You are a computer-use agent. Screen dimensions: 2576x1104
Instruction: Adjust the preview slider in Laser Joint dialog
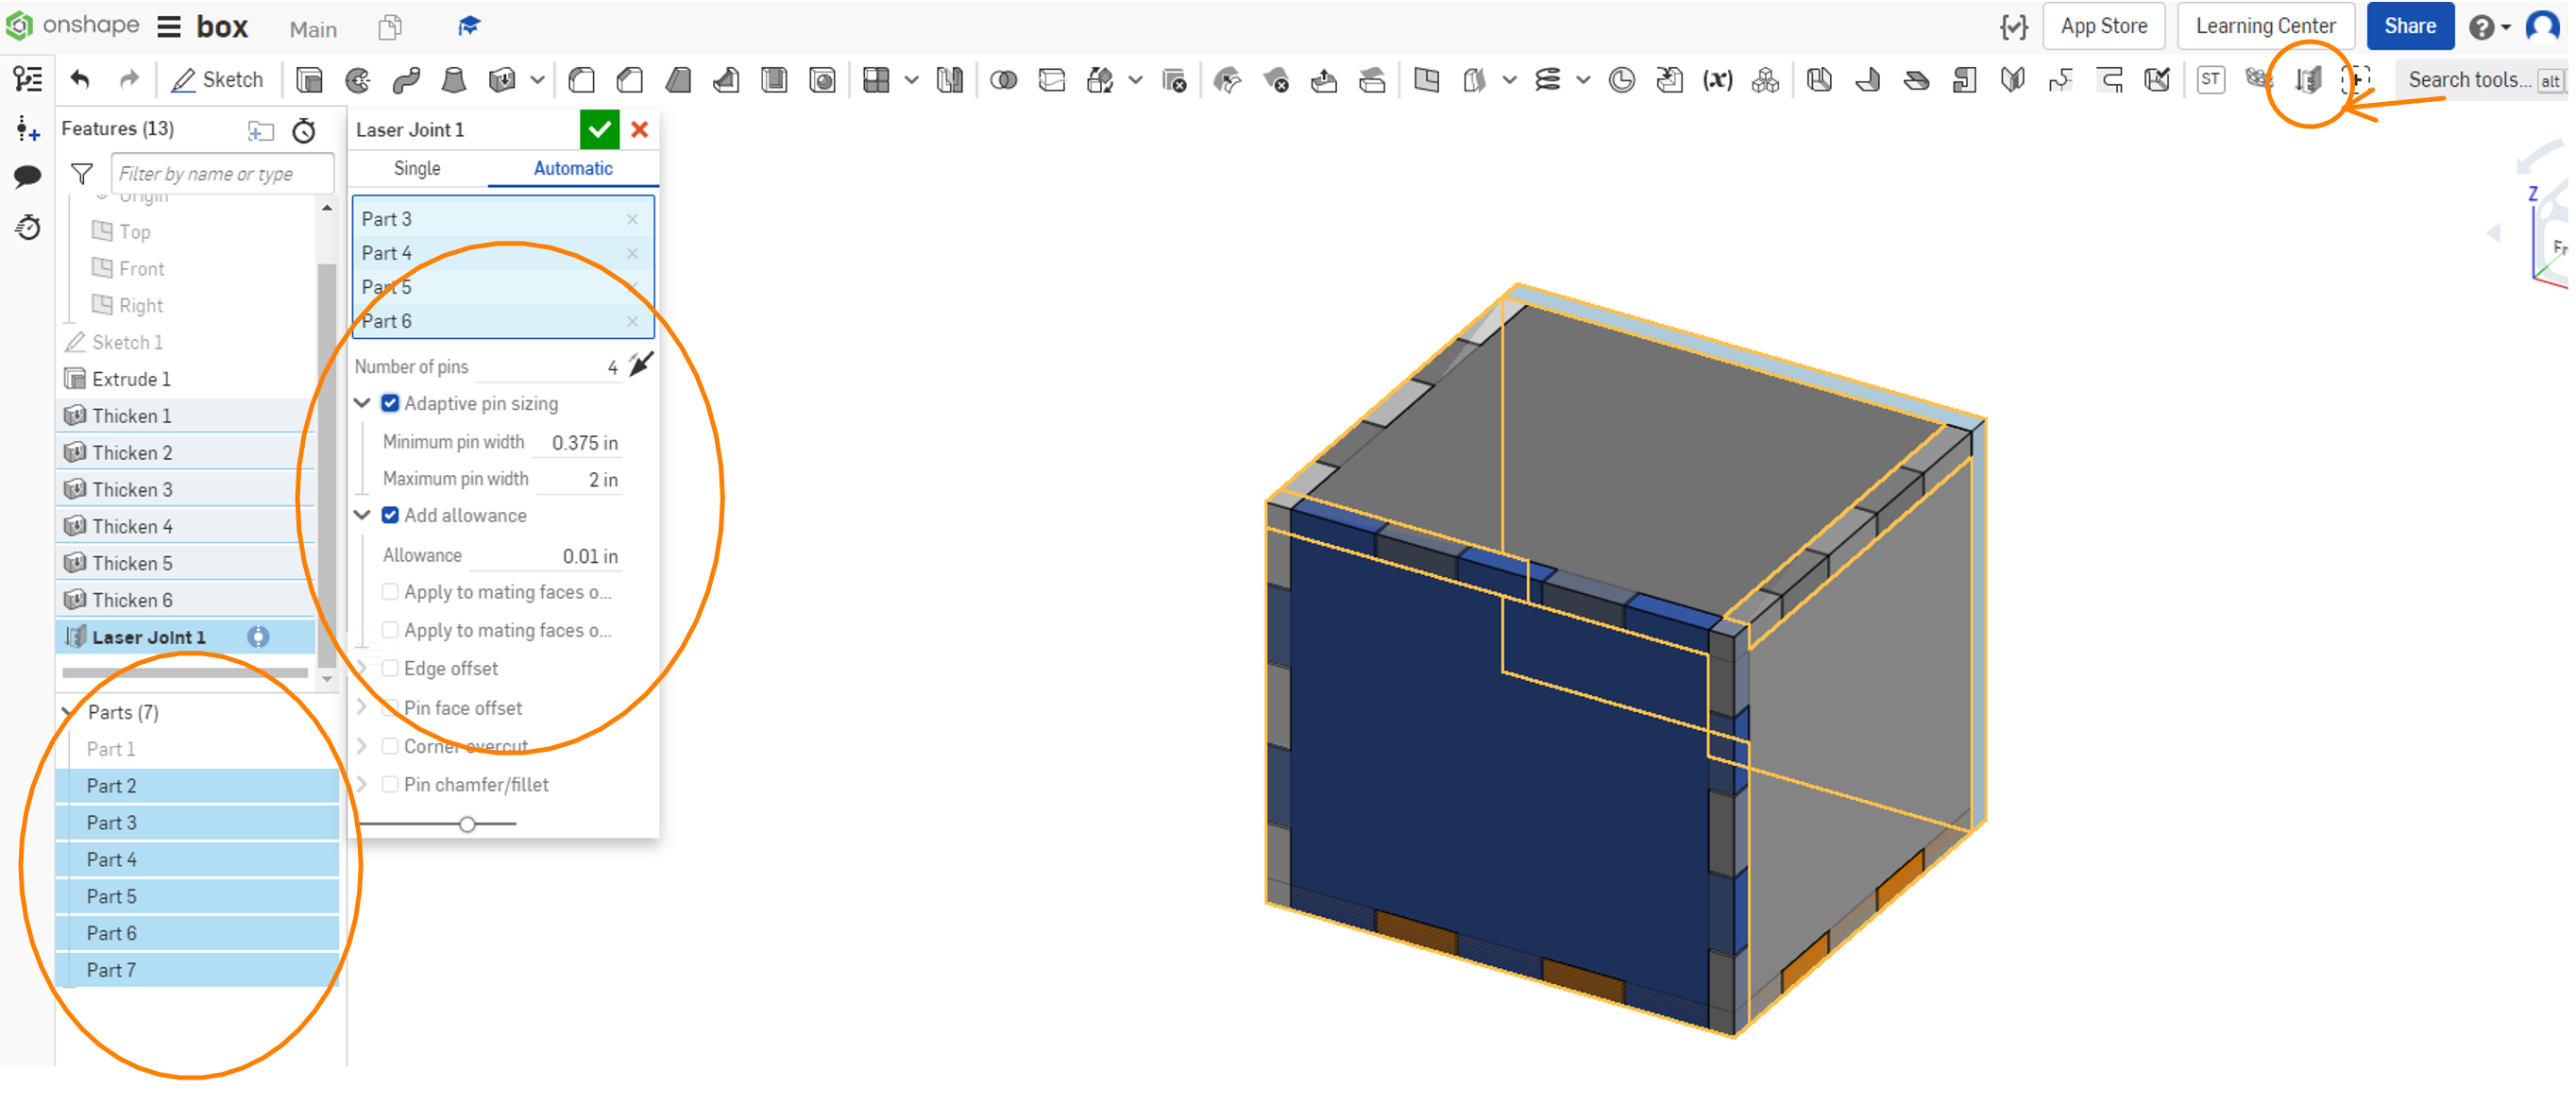[x=467, y=824]
